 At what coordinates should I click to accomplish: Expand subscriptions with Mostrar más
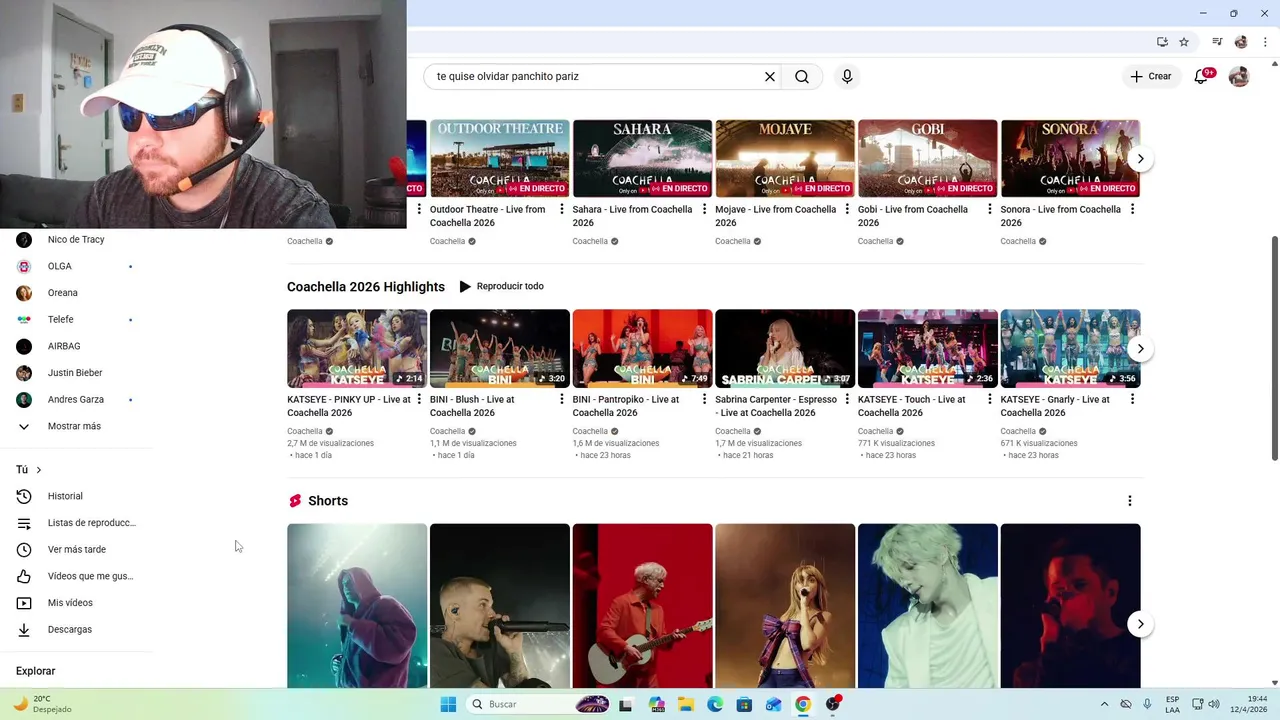tap(76, 426)
